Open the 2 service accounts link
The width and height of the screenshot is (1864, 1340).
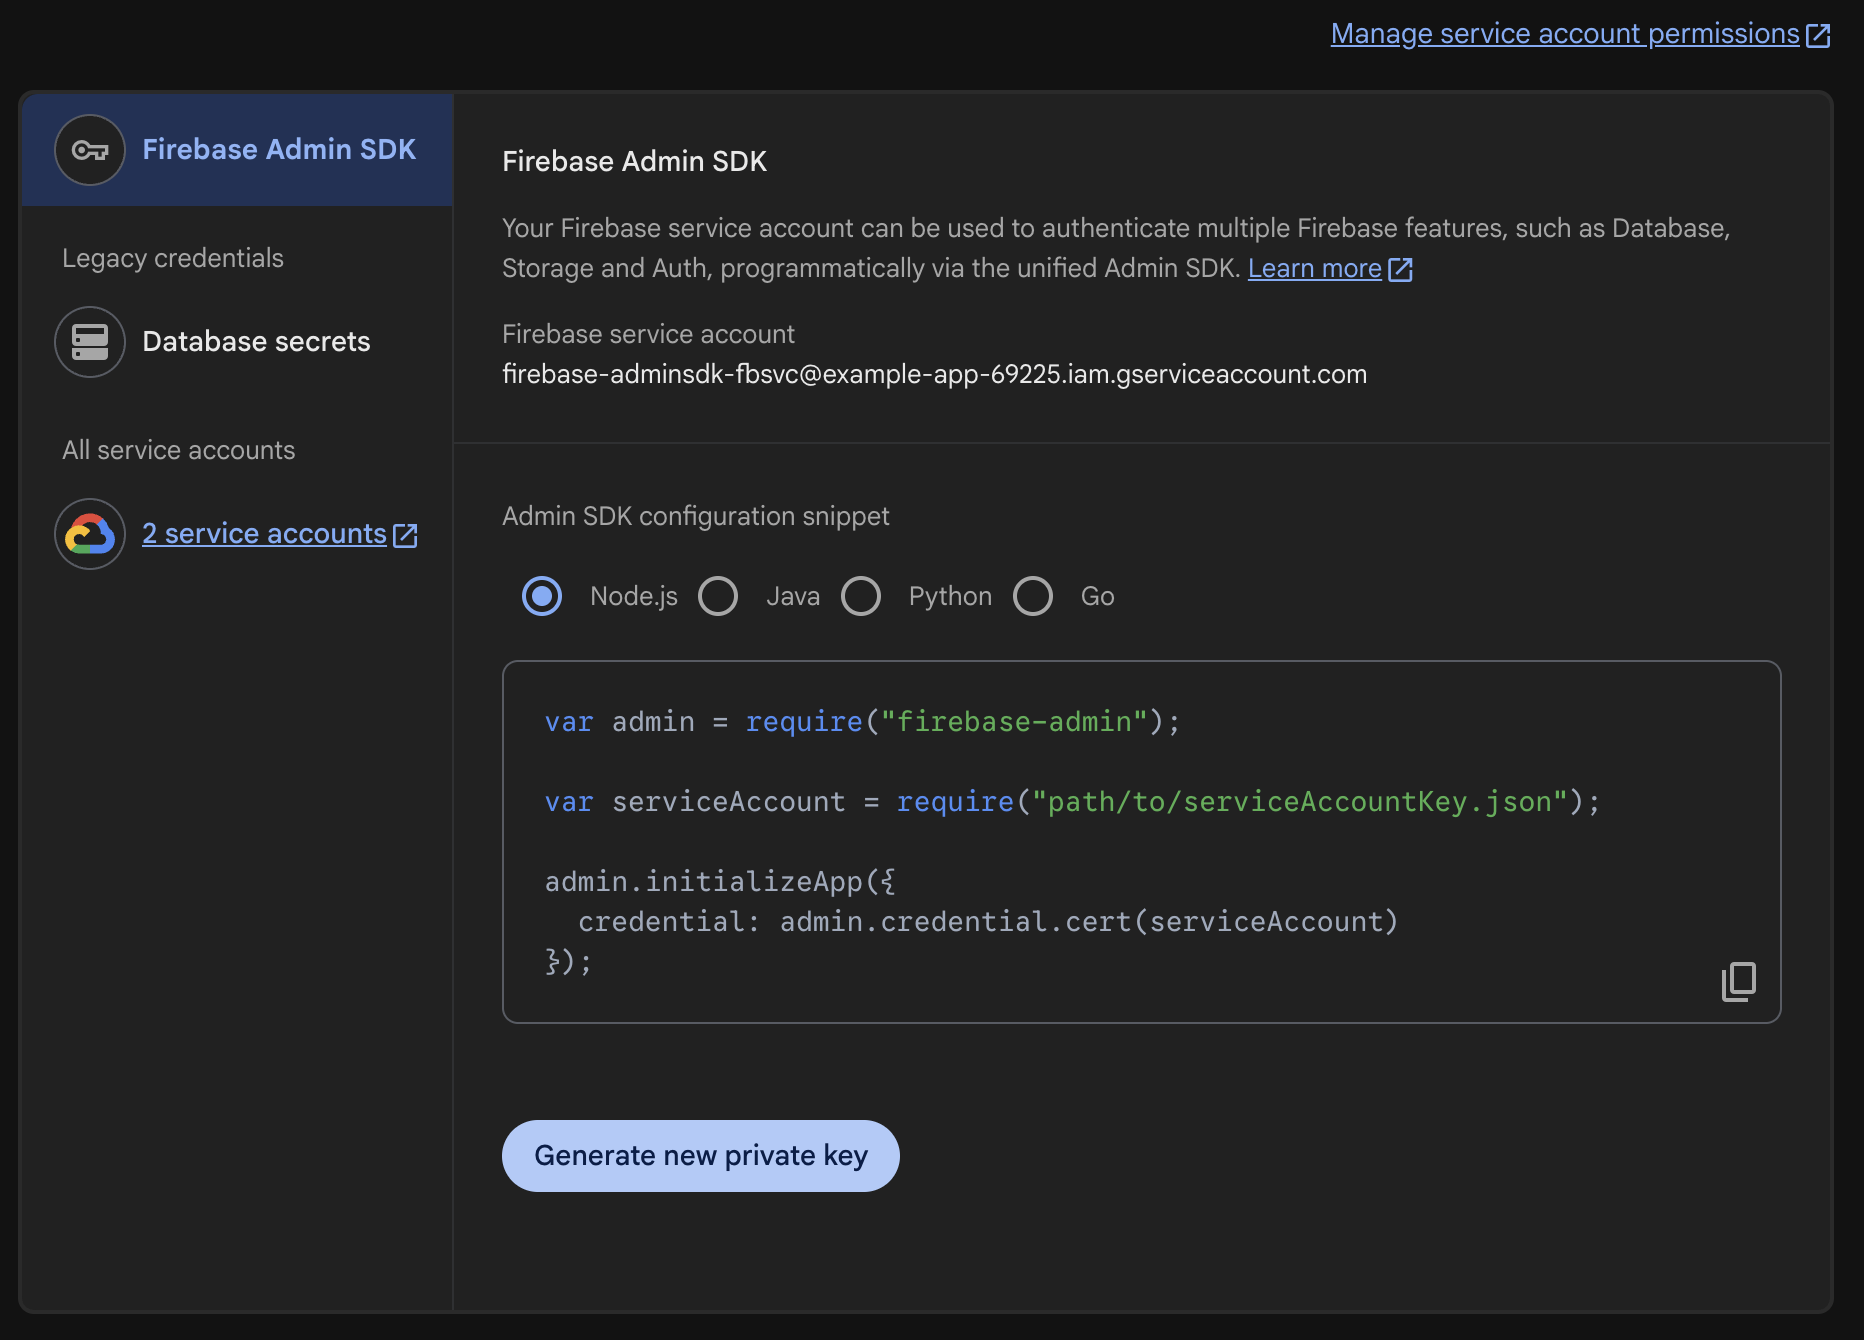click(264, 534)
